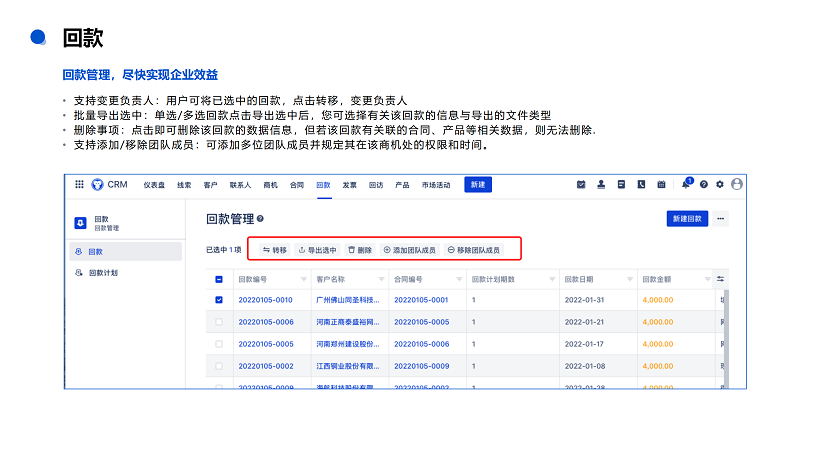Click date cell 2022-01-31

(x=584, y=300)
